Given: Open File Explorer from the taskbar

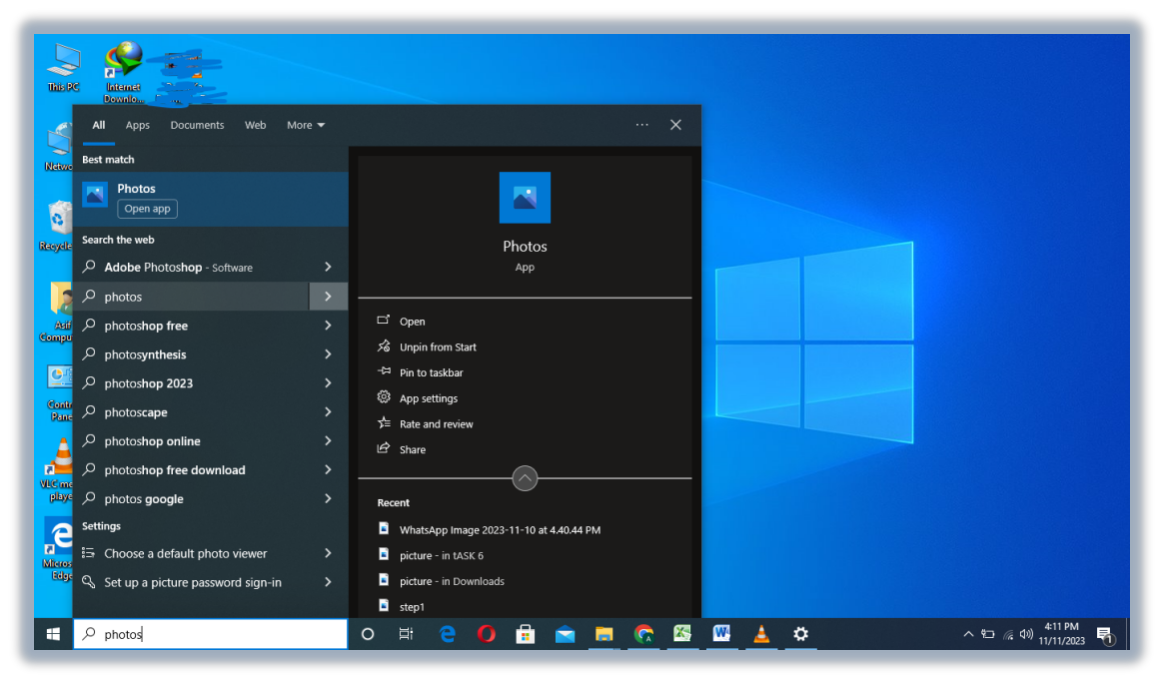Looking at the screenshot, I should coord(604,634).
